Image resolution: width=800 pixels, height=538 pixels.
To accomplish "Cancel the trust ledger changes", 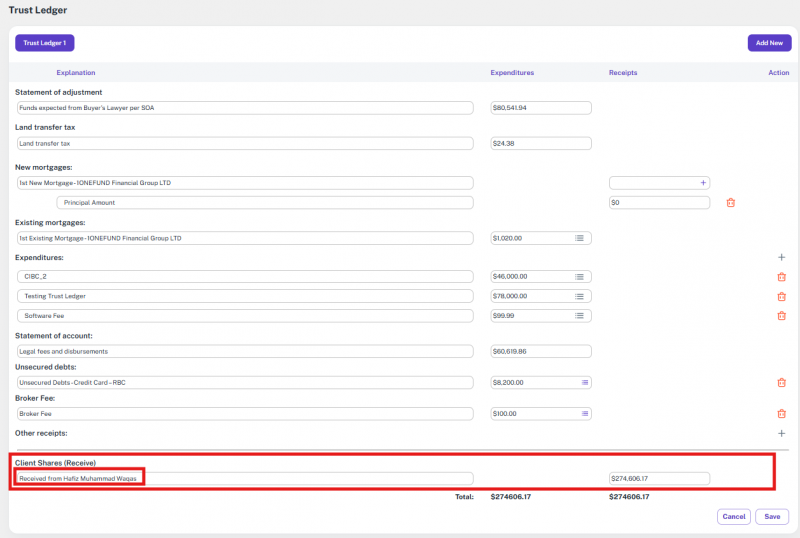I will (733, 517).
